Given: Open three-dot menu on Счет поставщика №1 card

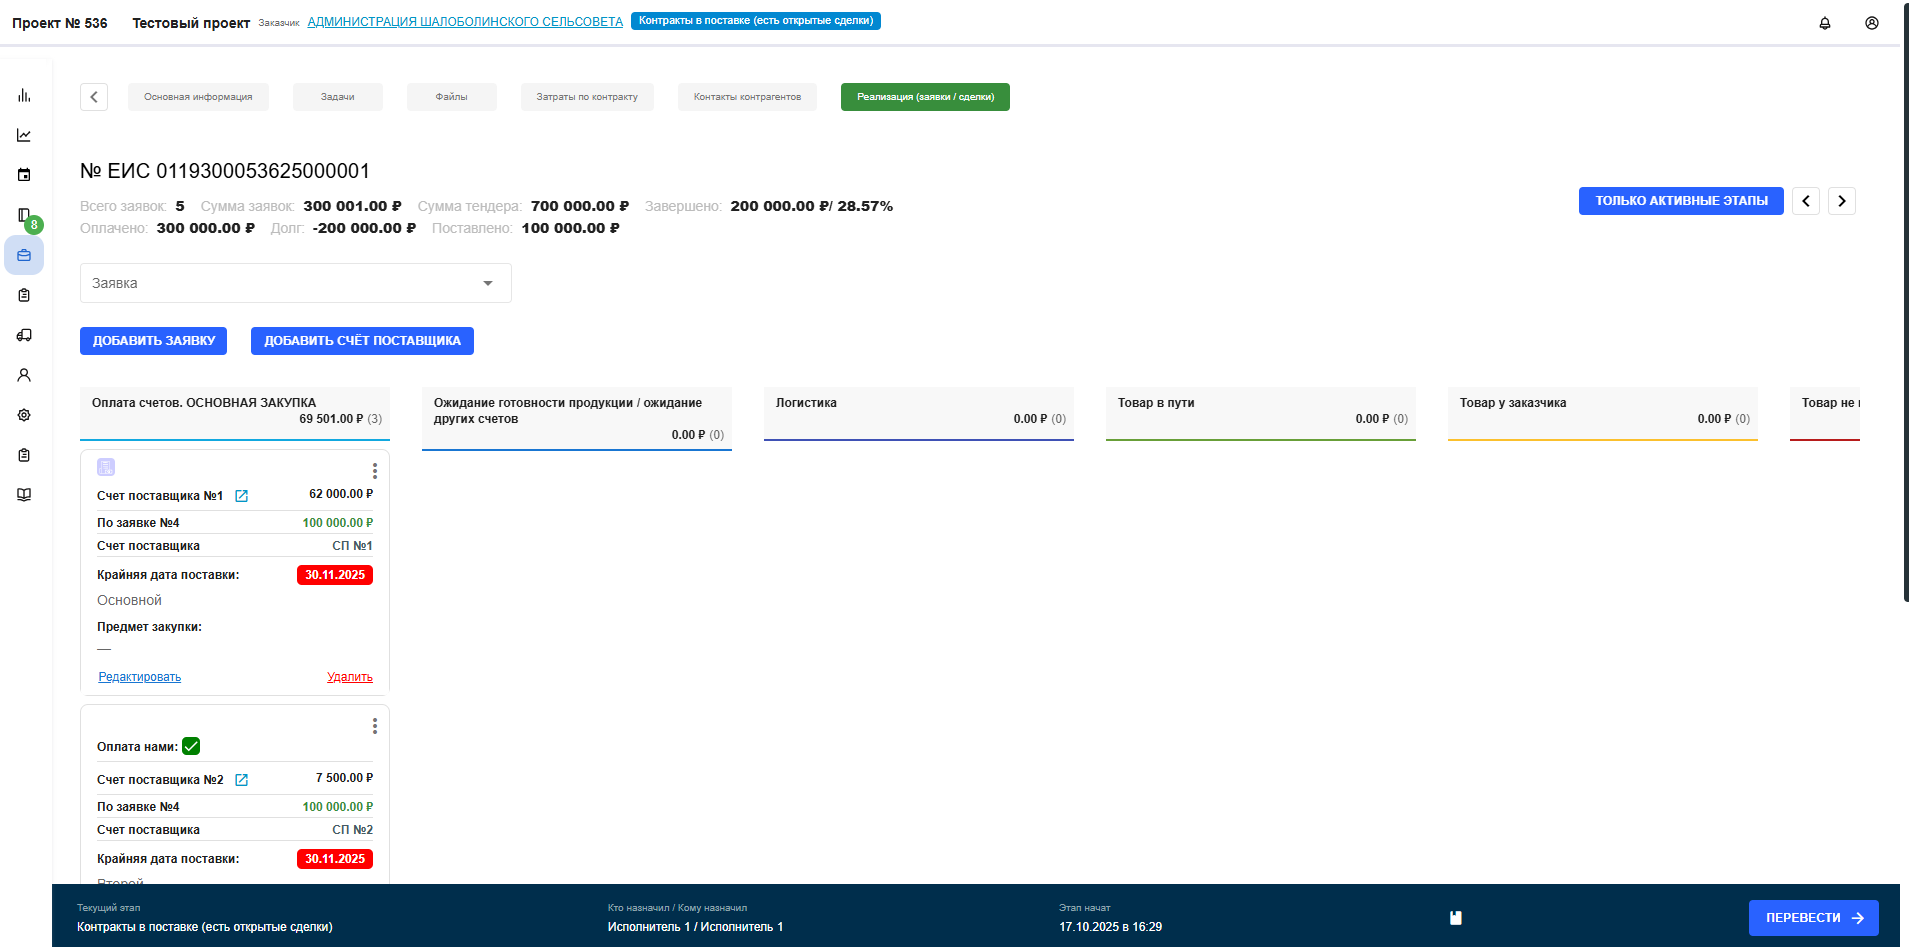Looking at the screenshot, I should pyautogui.click(x=375, y=471).
